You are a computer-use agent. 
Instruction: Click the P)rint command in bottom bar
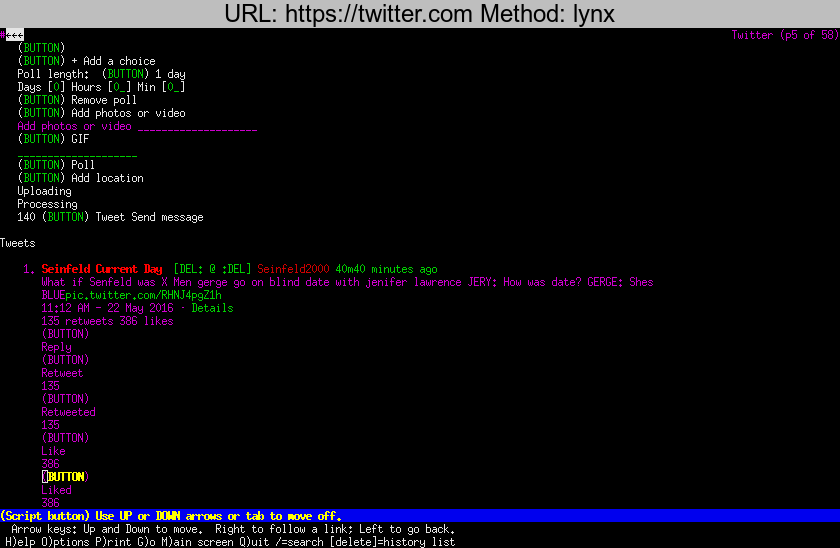pyautogui.click(x=114, y=542)
